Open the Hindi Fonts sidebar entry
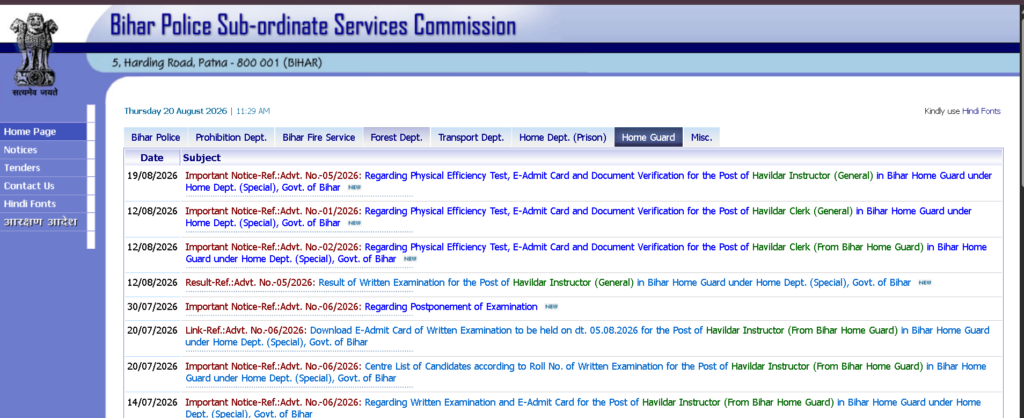 (x=43, y=204)
